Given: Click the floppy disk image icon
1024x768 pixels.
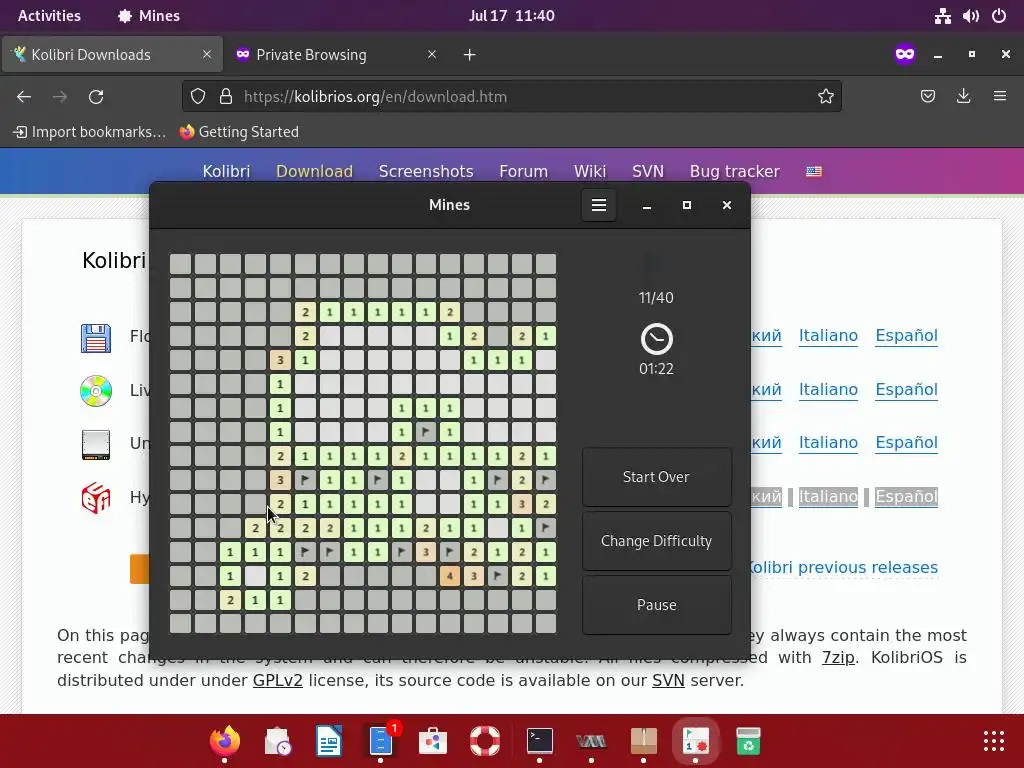Looking at the screenshot, I should click(96, 338).
